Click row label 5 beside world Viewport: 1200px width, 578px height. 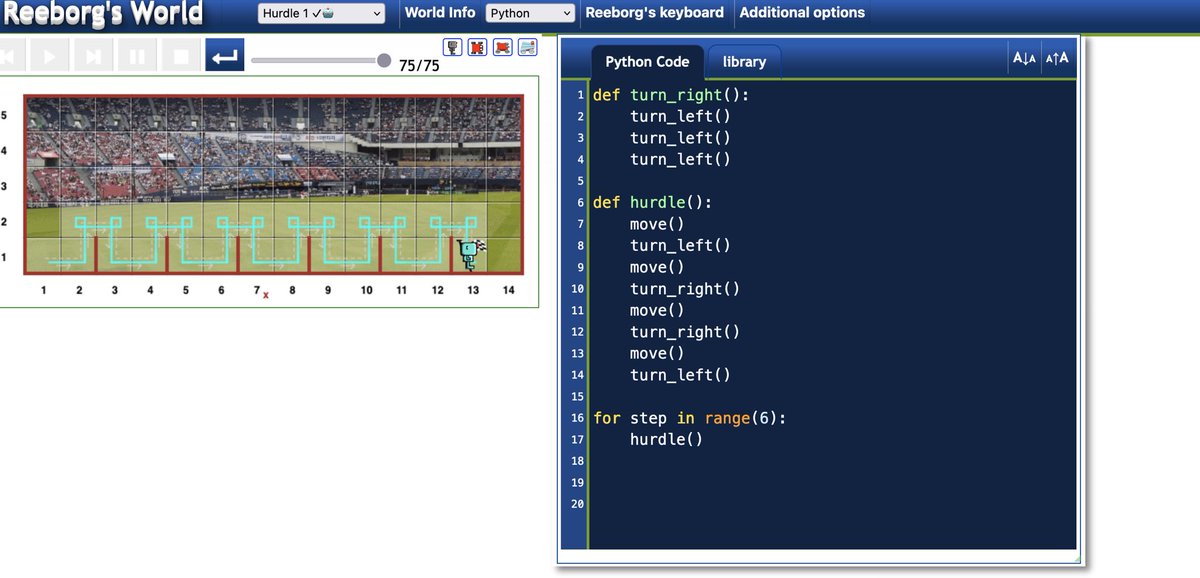[4, 115]
